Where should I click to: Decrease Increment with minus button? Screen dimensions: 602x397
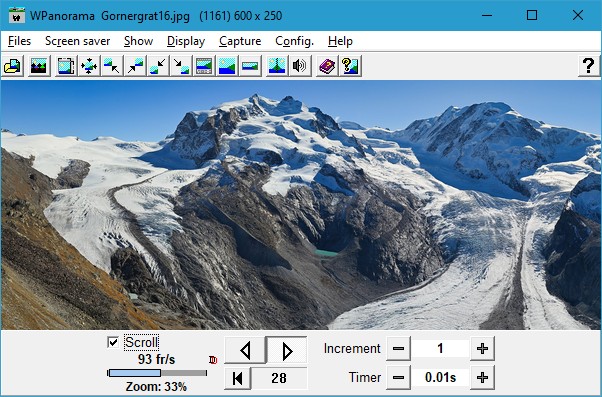pos(398,349)
